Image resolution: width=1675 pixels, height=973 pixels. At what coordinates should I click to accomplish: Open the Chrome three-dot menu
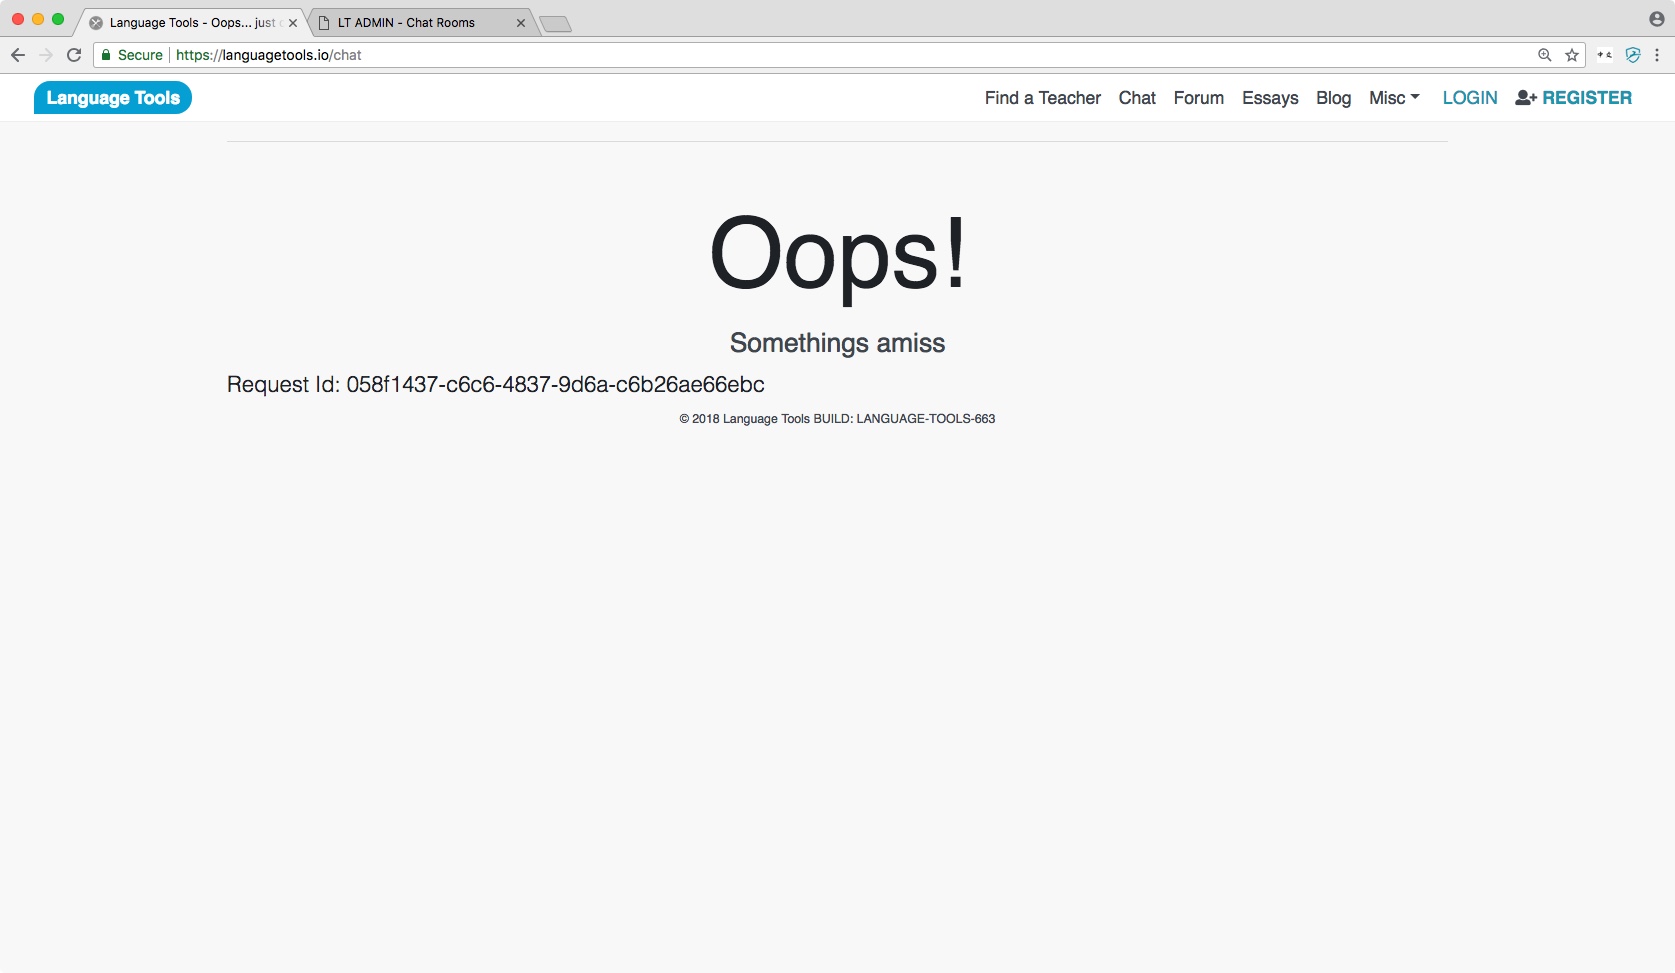[x=1657, y=55]
